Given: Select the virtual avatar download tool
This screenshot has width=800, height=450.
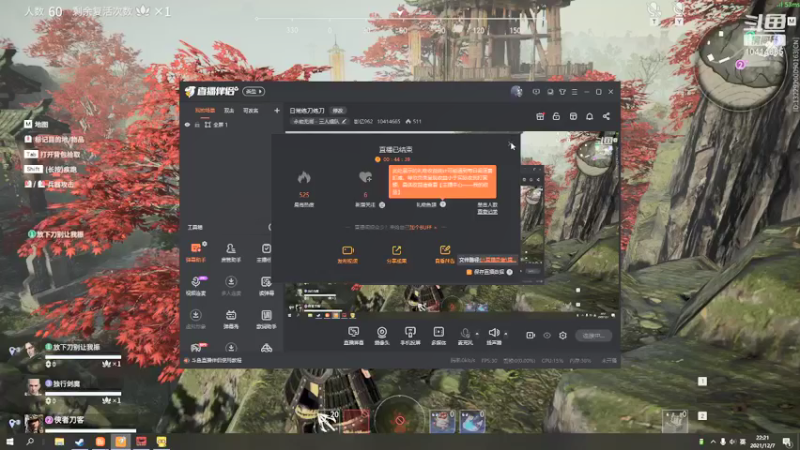Looking at the screenshot, I should point(195,319).
